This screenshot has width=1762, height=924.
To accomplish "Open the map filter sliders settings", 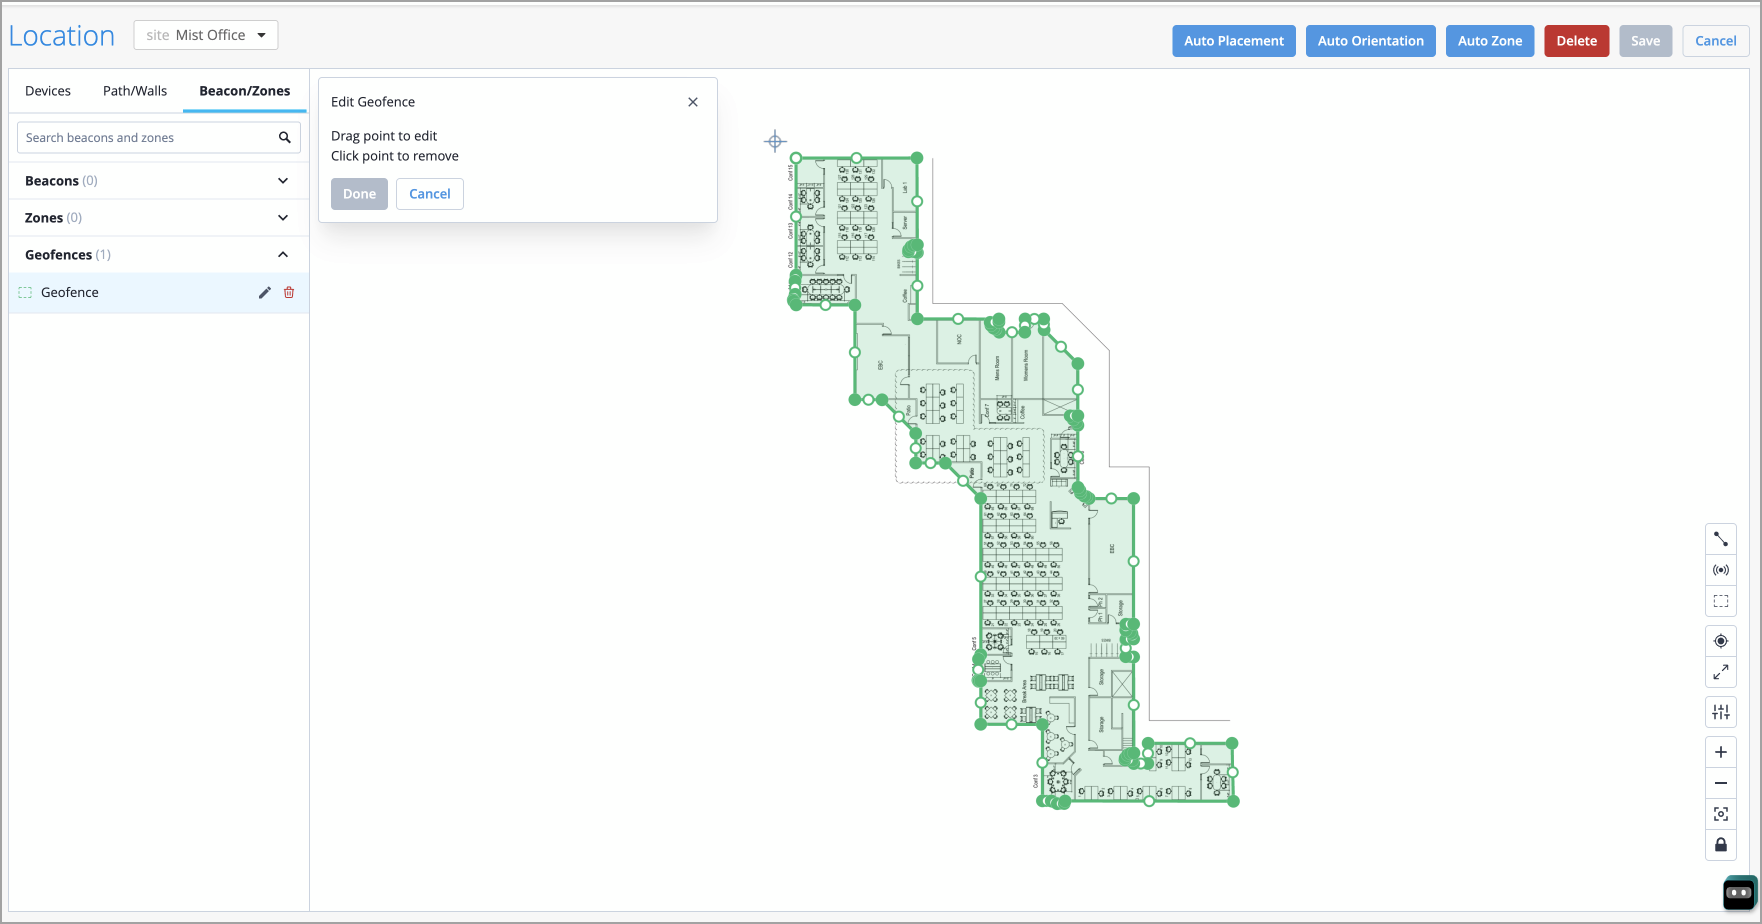I will pos(1720,712).
